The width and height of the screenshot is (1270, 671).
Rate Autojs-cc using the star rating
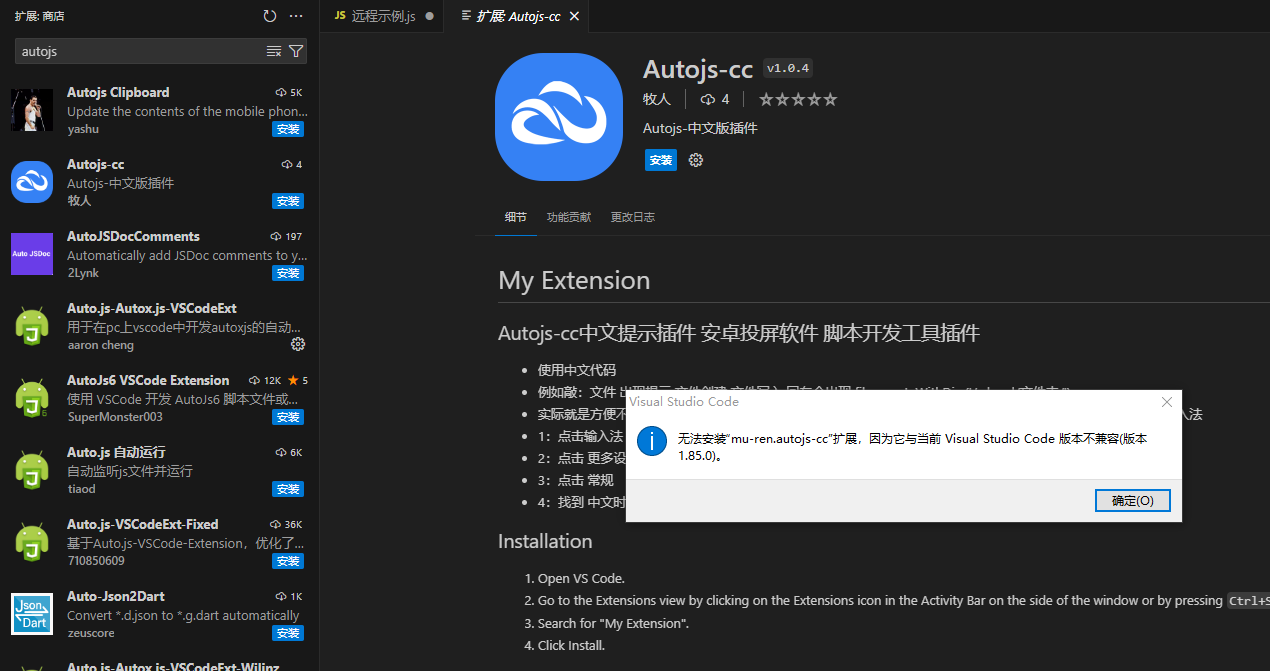pos(797,99)
